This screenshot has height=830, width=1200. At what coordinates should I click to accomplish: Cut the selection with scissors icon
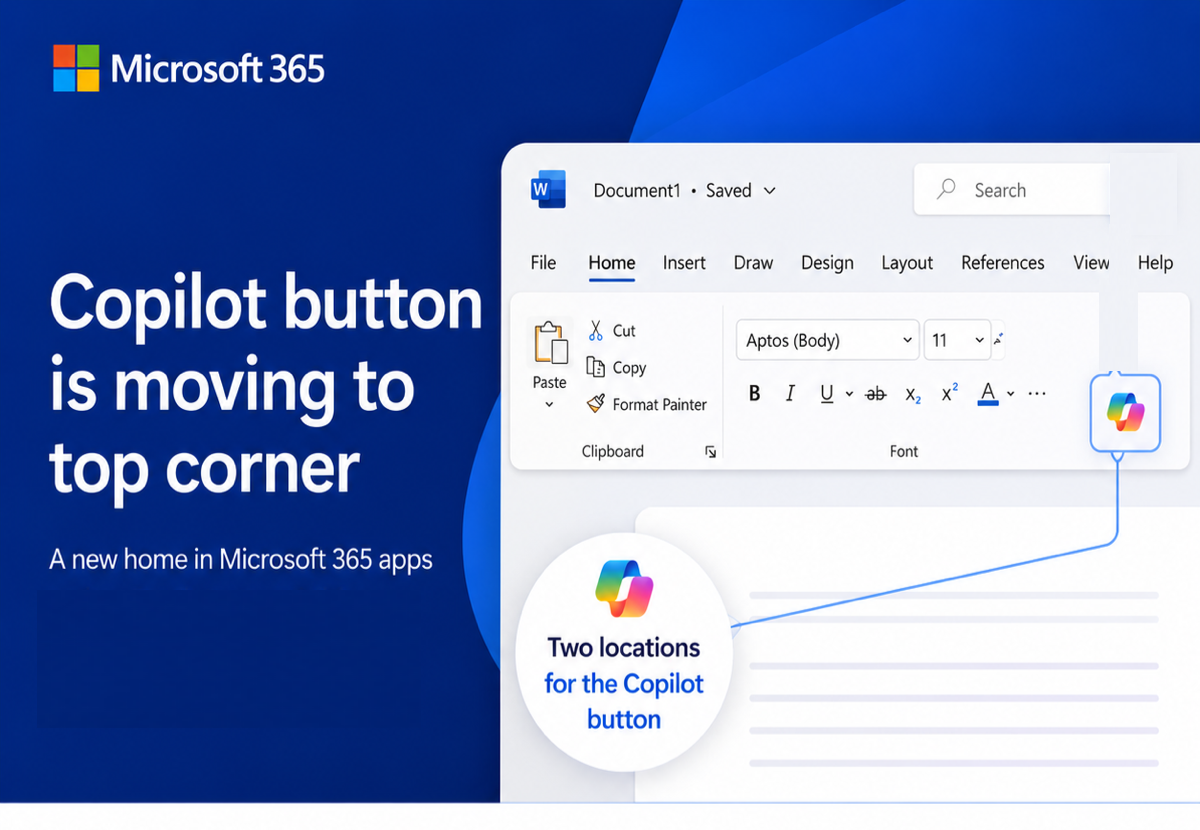coord(611,330)
